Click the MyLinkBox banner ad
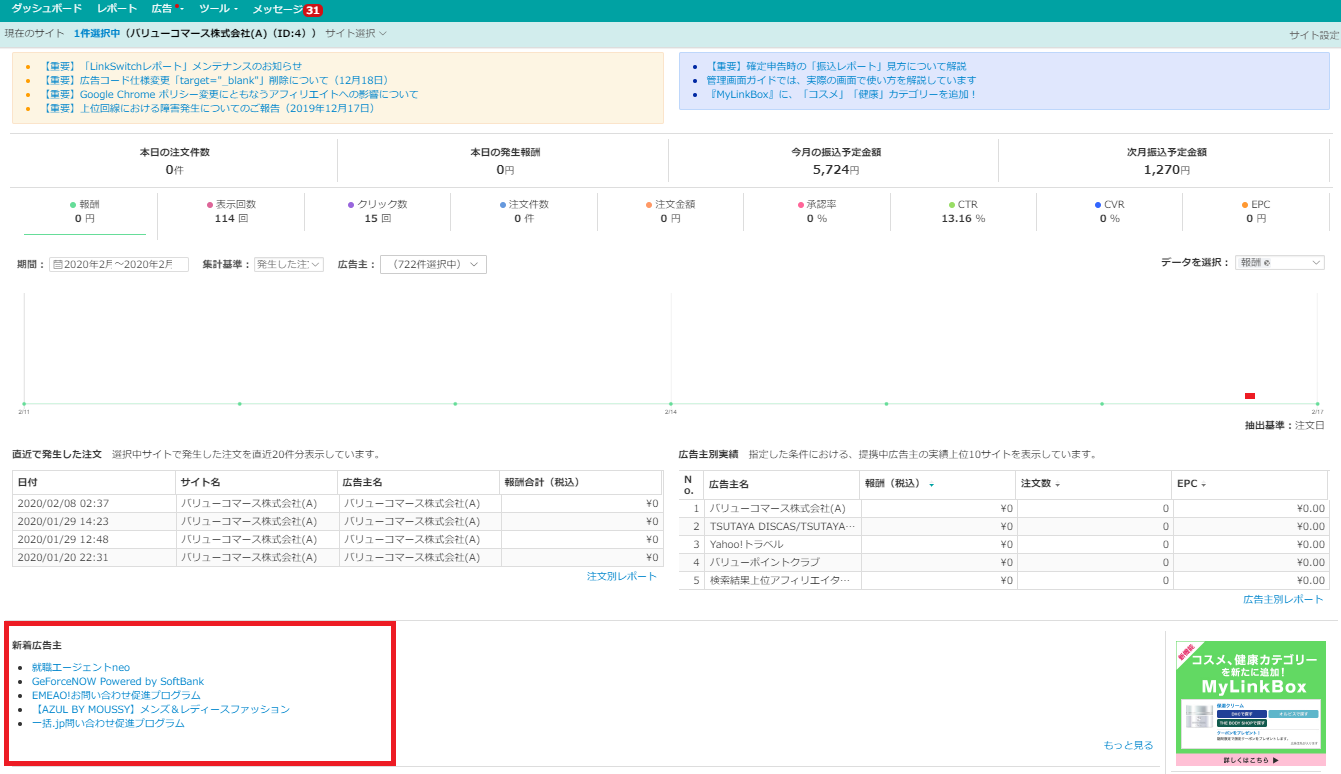 pos(1251,704)
